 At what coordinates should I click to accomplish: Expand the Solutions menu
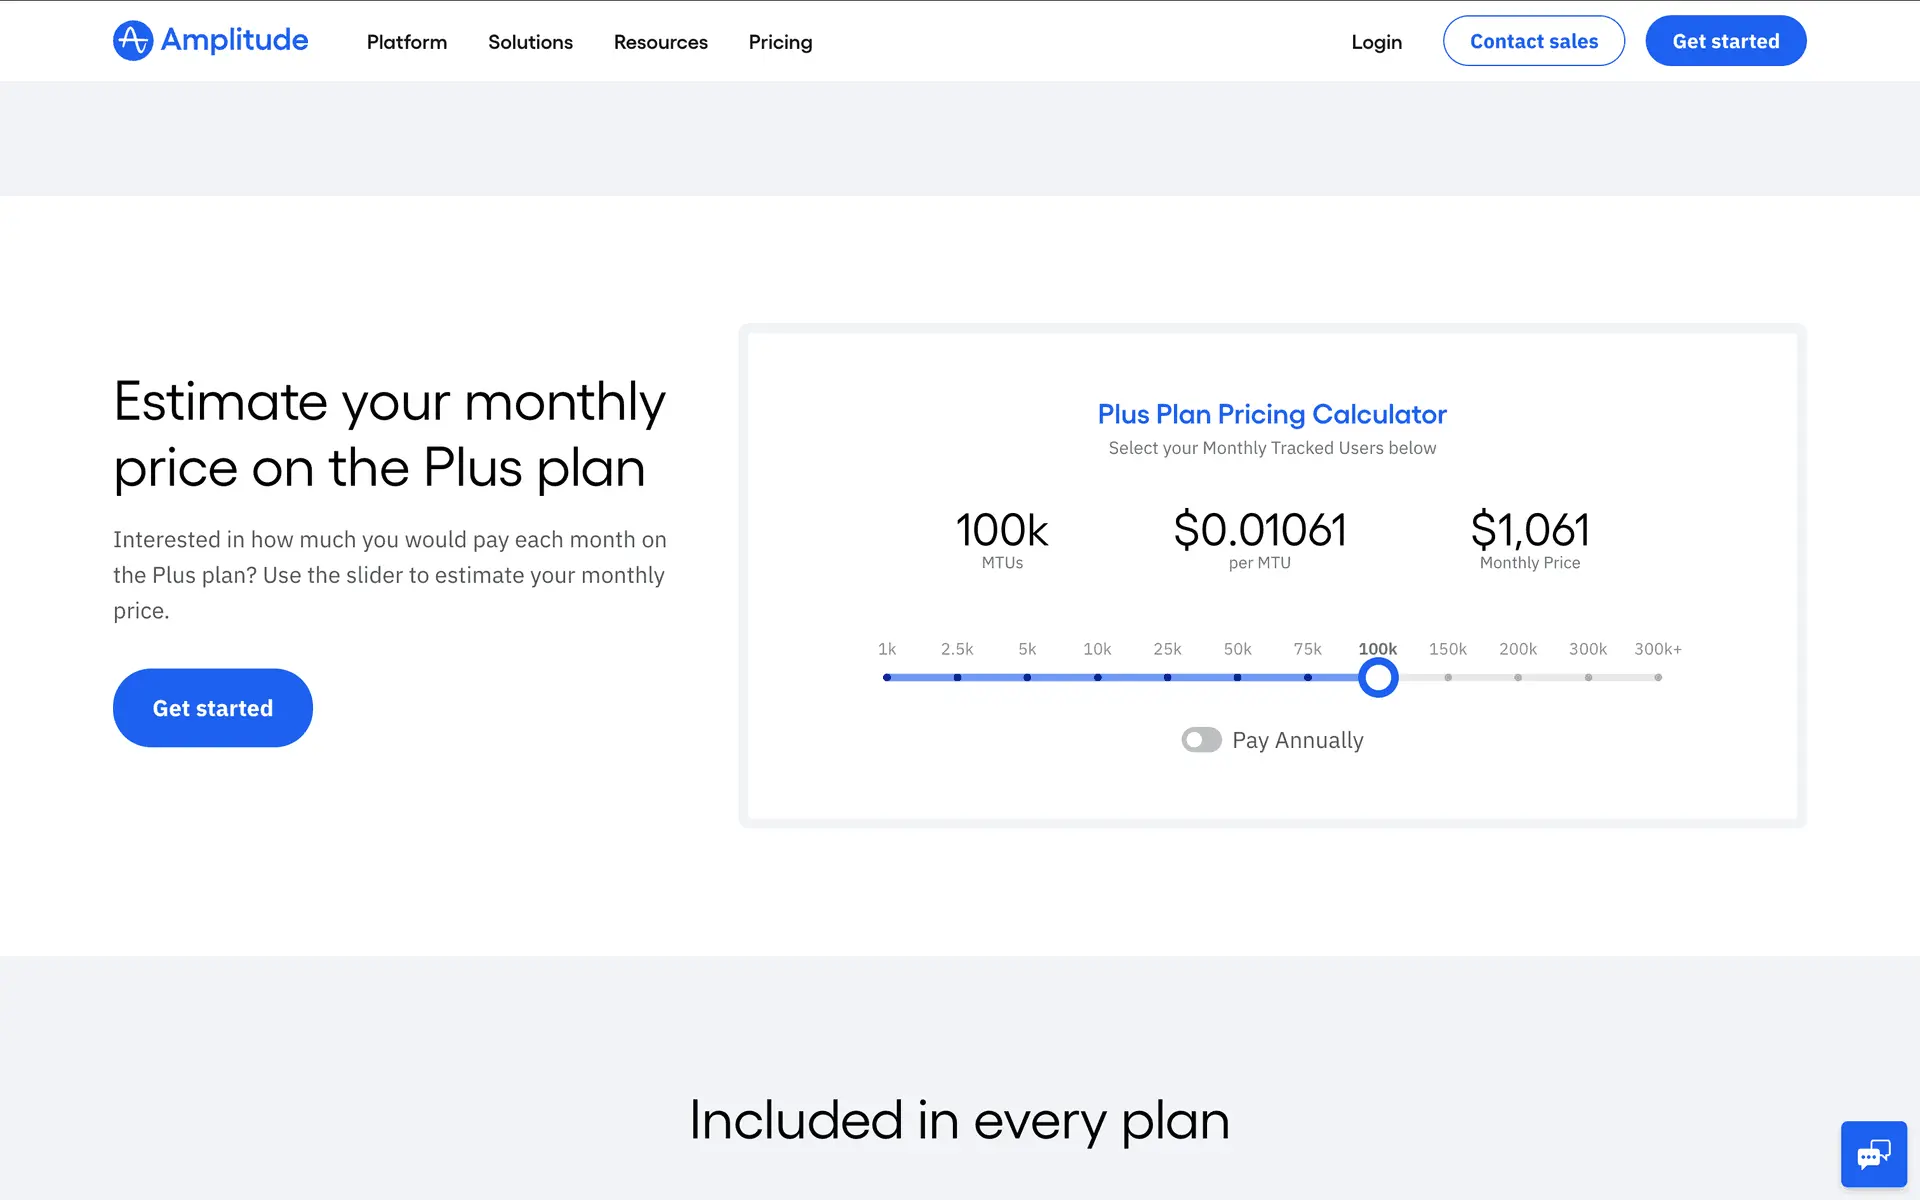(530, 42)
